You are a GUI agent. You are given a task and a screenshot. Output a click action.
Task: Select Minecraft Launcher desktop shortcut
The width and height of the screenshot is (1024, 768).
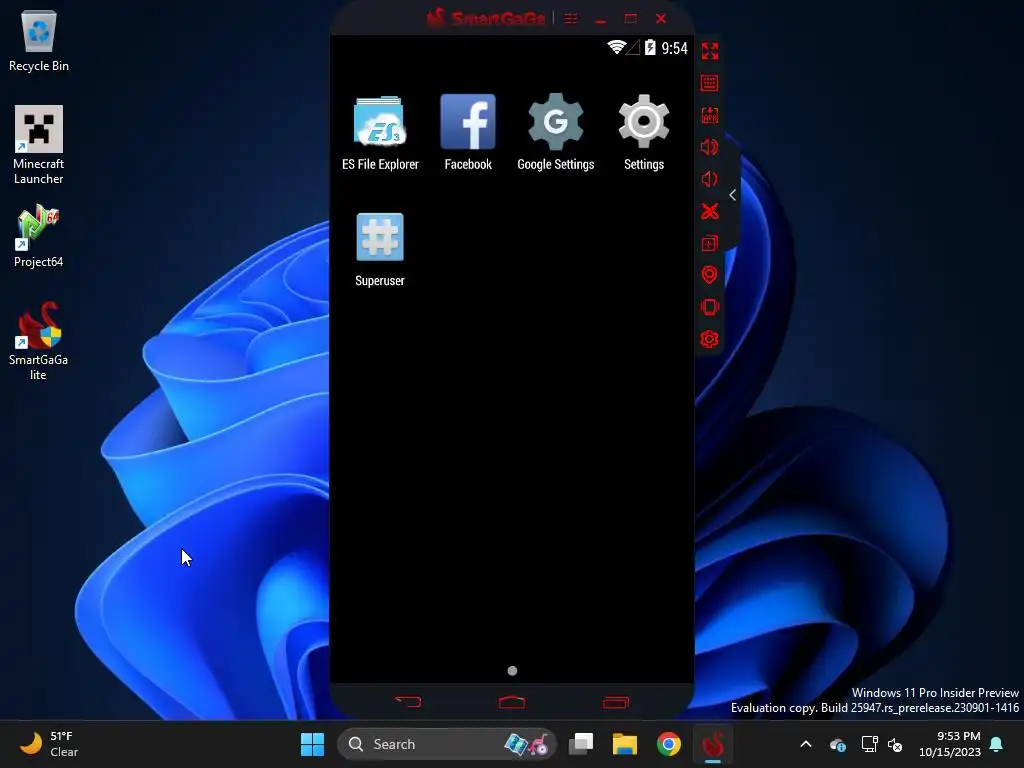pyautogui.click(x=39, y=145)
